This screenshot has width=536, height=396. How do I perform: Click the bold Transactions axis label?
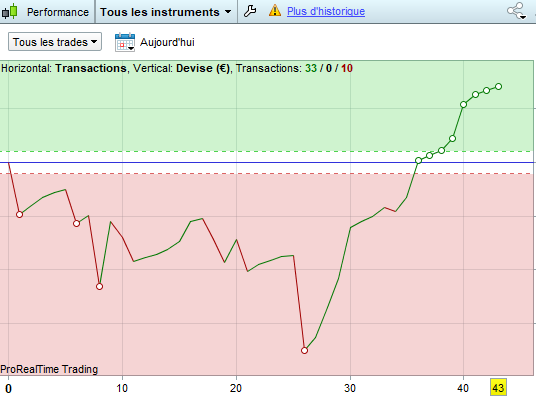coord(91,68)
